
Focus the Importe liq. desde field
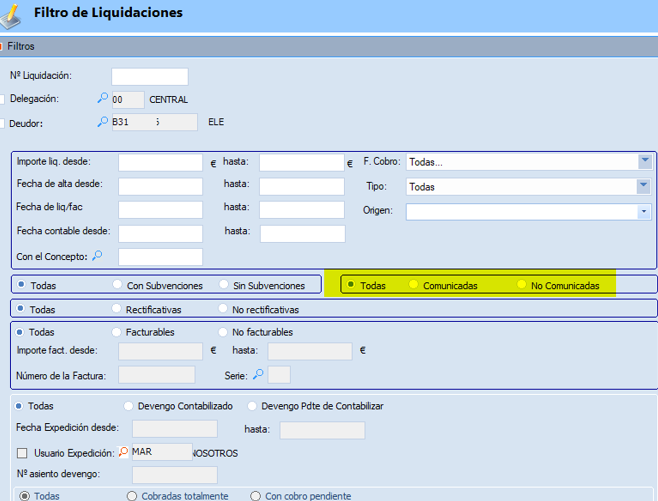(160, 162)
